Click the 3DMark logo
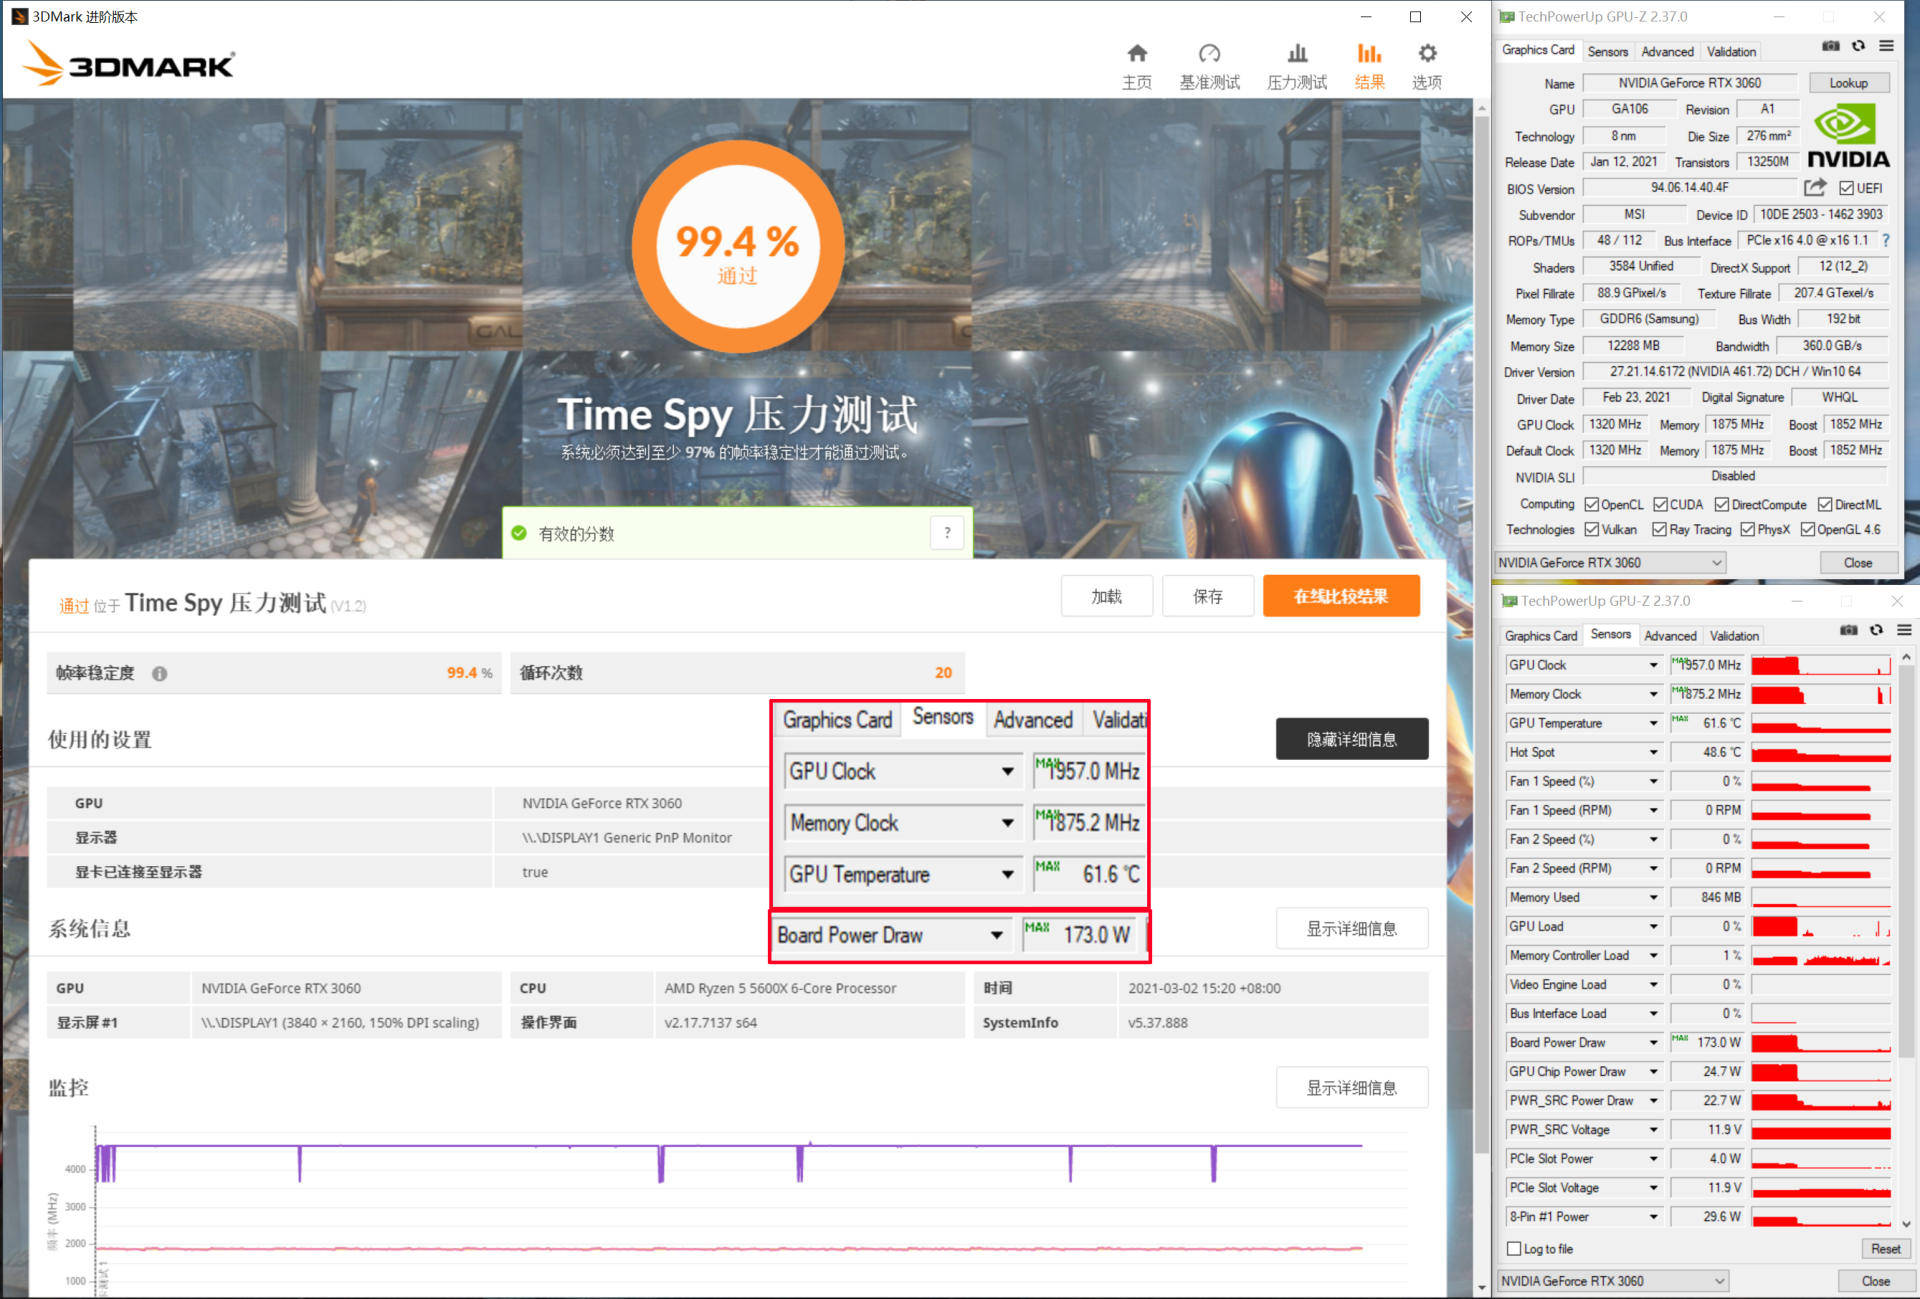Viewport: 1920px width, 1299px height. coord(128,63)
